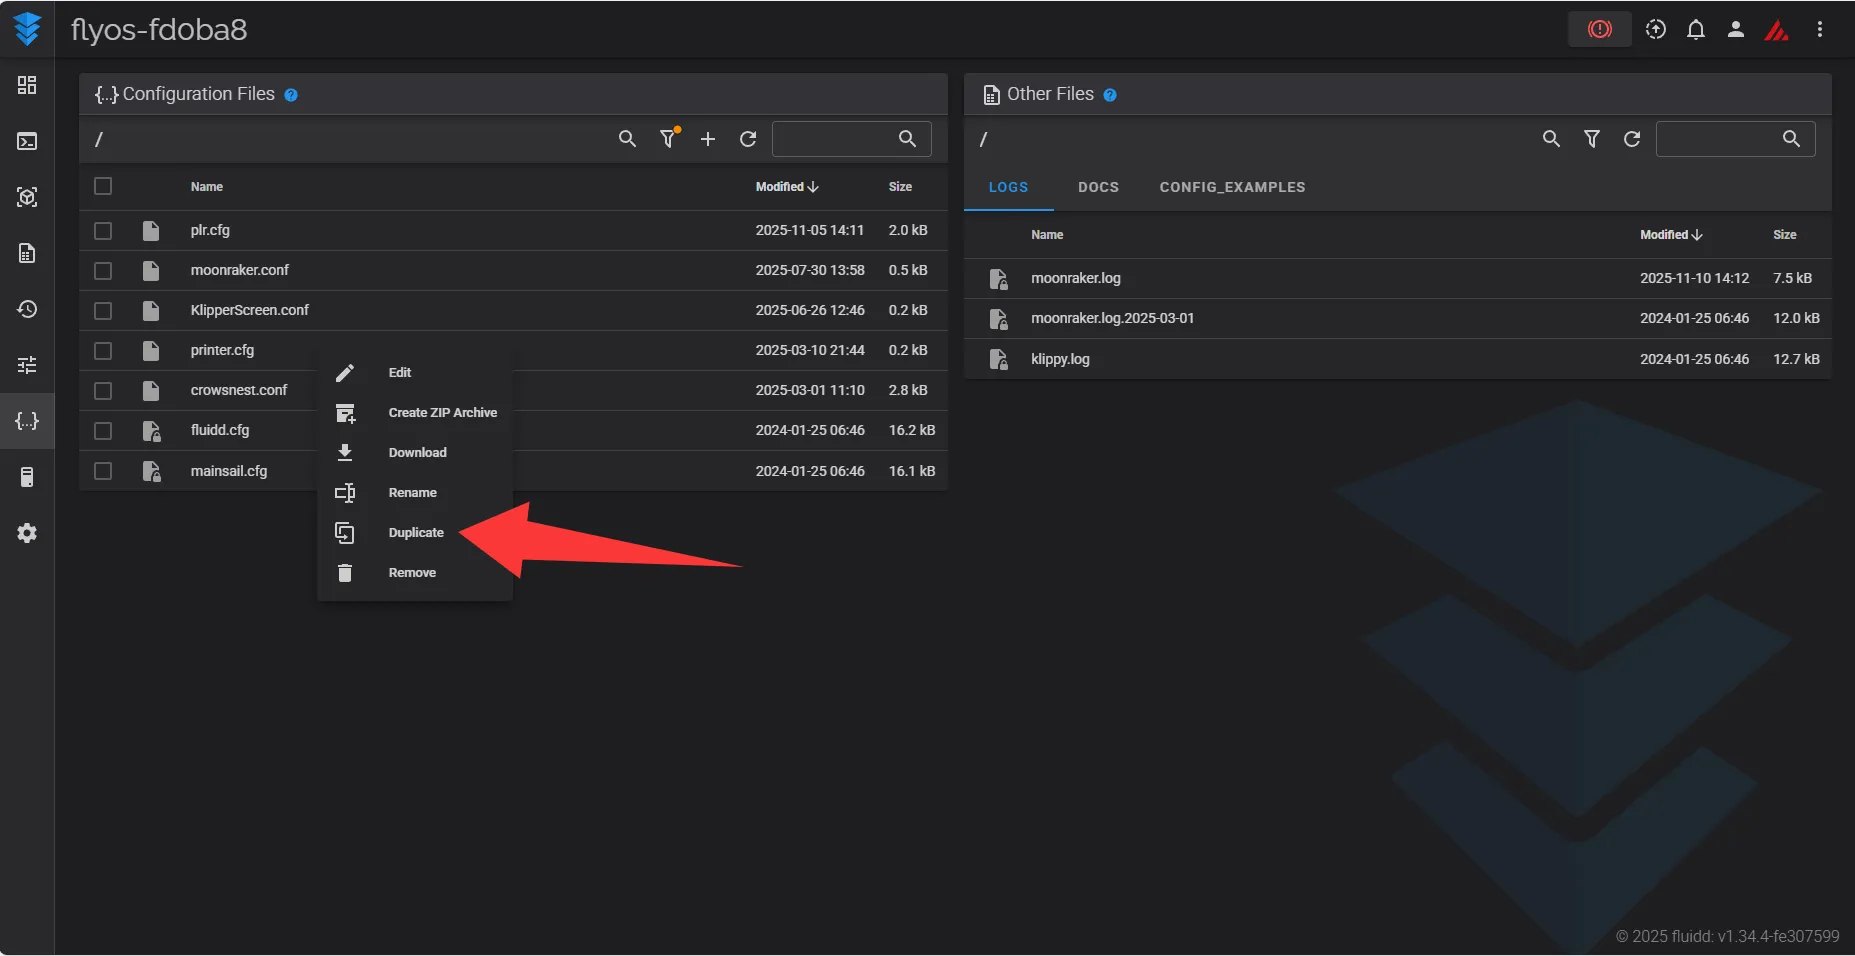Screen dimensions: 1855x956
Task: Open the moonraker.log file row
Action: click(1076, 278)
